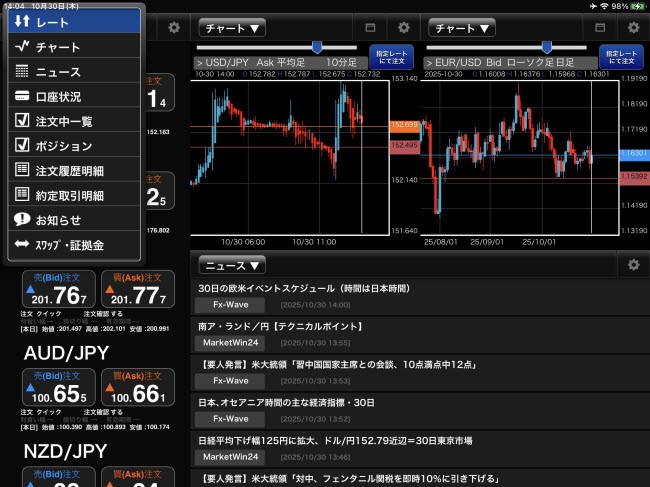Click the account card icon in menu
This screenshot has height=487, width=650.
22,96
